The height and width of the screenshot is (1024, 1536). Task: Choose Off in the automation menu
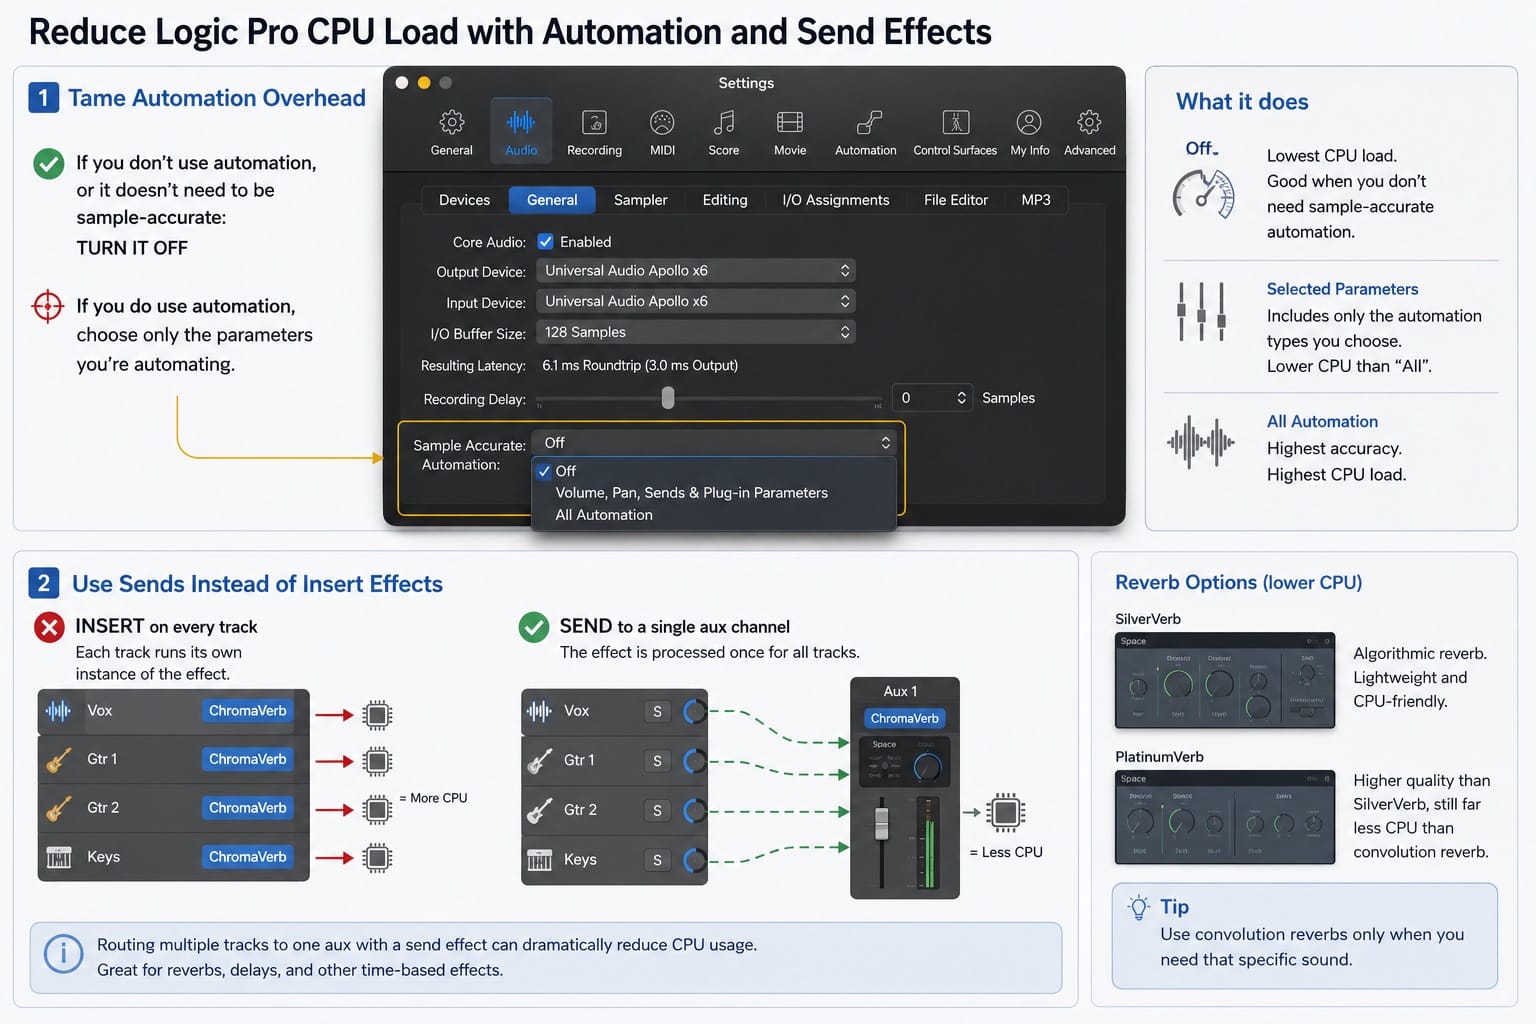coord(714,471)
